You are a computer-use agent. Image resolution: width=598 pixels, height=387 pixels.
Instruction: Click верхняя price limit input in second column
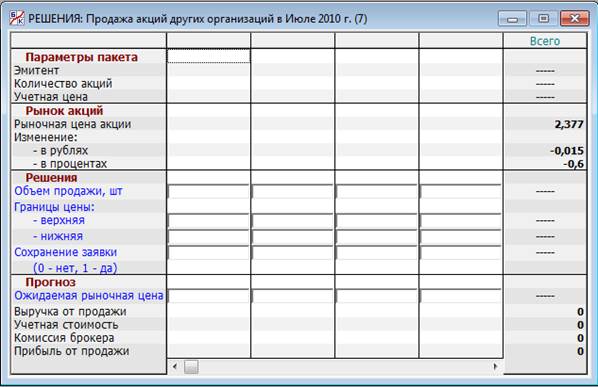[x=293, y=221]
